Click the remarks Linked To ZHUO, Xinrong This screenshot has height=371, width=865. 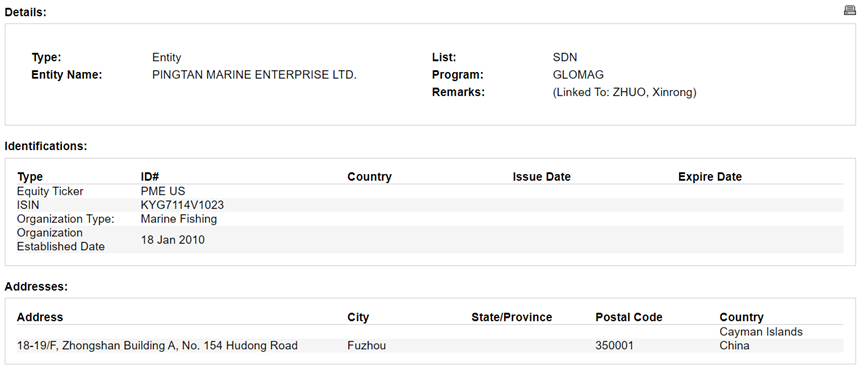tap(624, 93)
